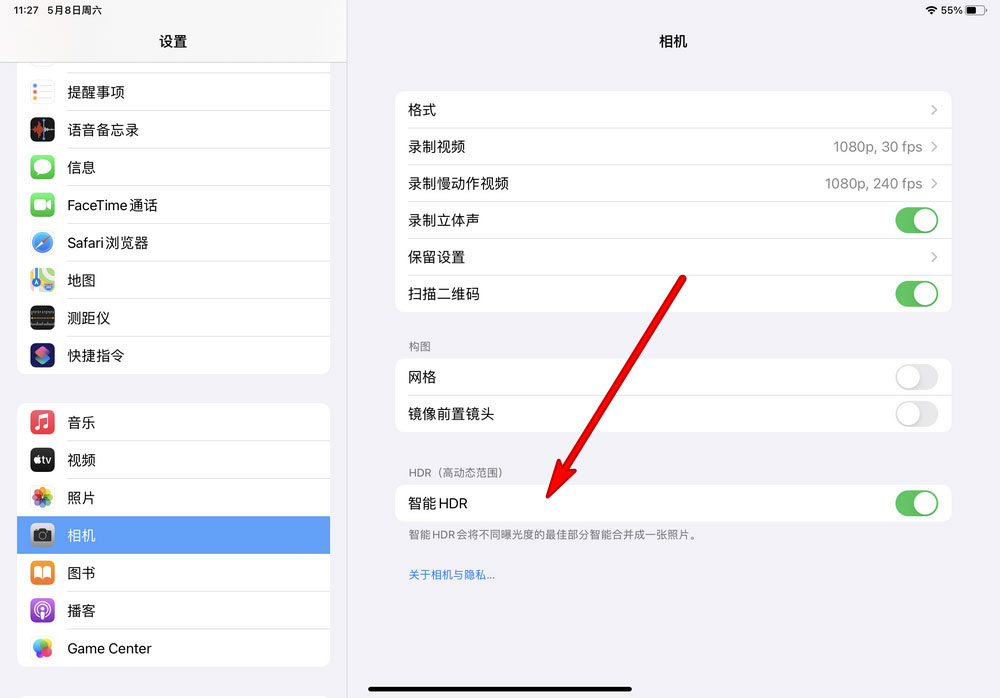1000x698 pixels.
Task: Open Voice Memos via its waveform icon
Action: pos(42,130)
